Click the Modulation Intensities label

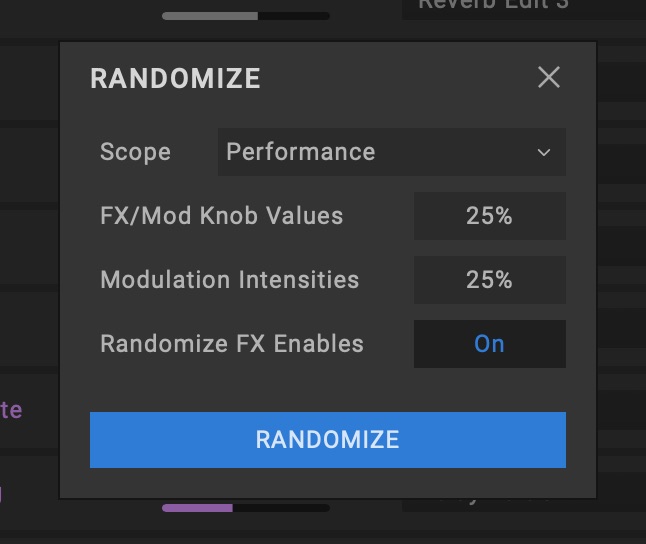(x=229, y=280)
